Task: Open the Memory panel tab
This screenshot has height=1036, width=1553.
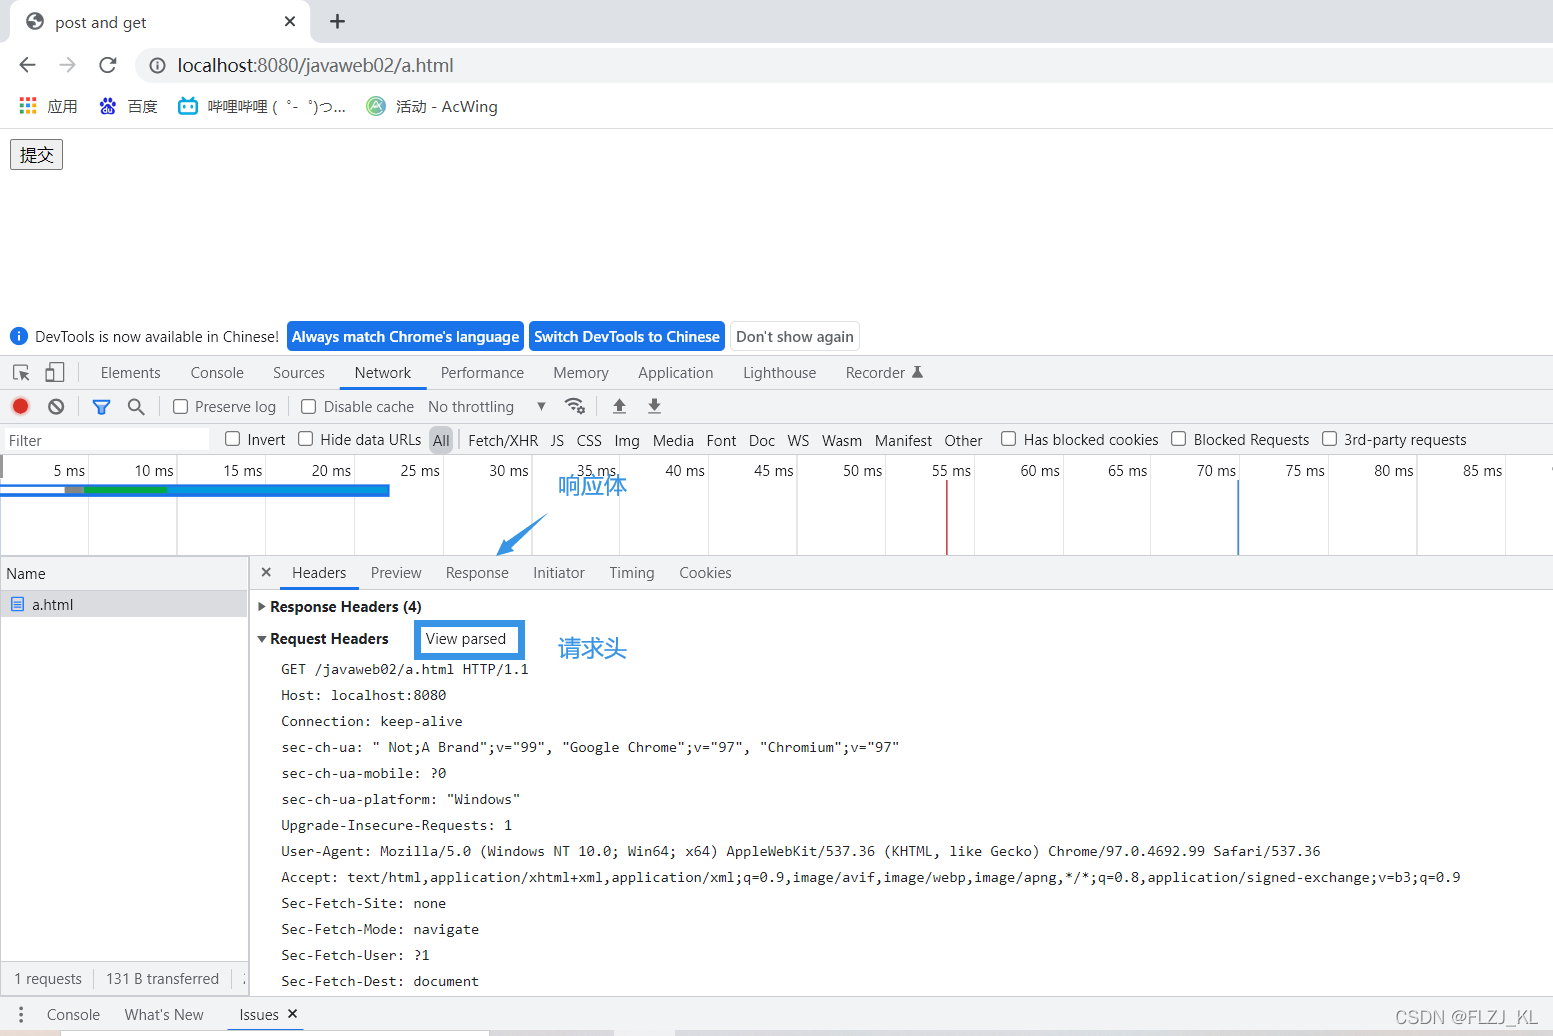Action: (581, 373)
